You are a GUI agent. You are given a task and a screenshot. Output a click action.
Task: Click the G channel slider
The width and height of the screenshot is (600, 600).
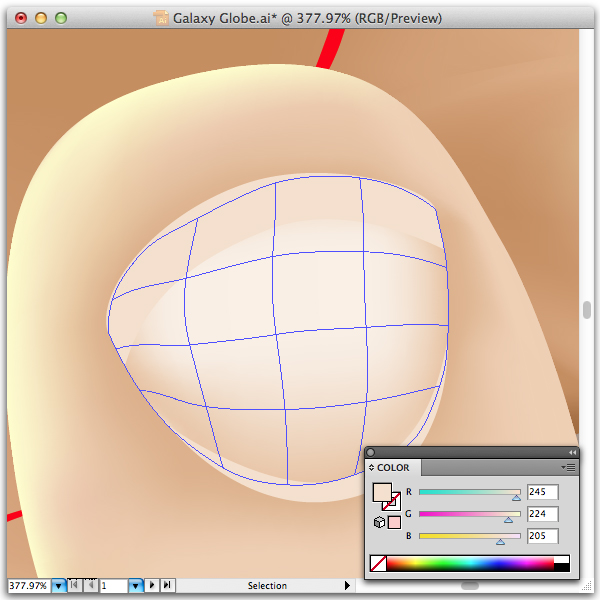[470, 514]
